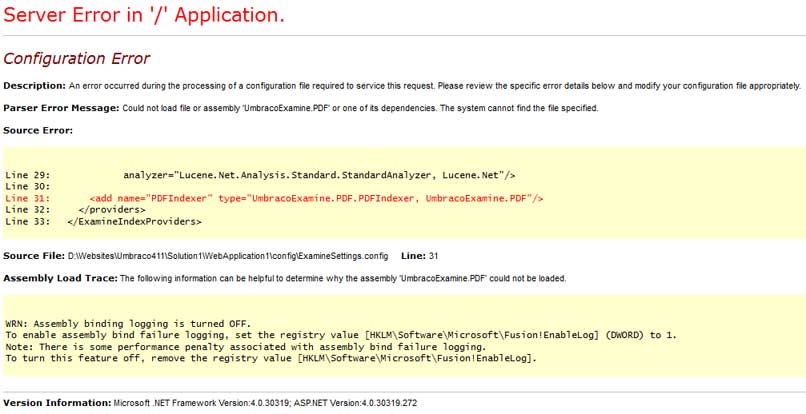Viewport: 806px width, 414px height.
Task: Select the Description label text
Action: [x=34, y=86]
